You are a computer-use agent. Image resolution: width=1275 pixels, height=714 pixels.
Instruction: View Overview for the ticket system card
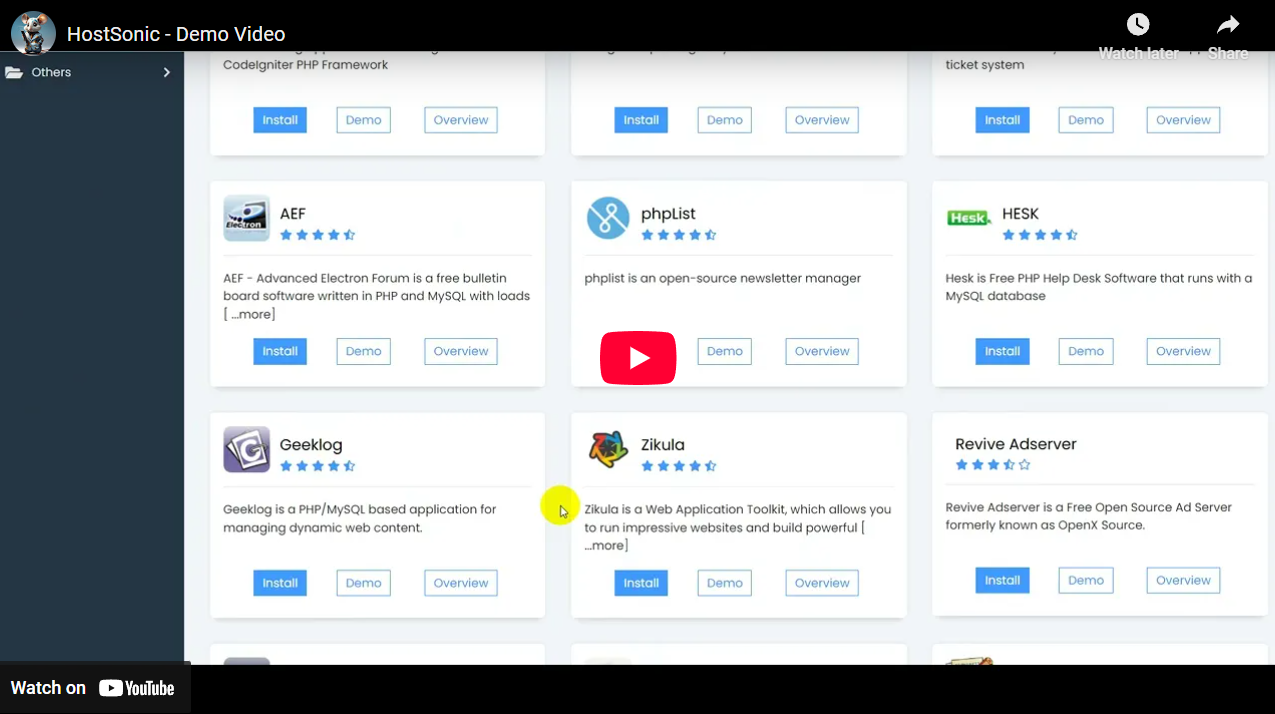pos(1184,120)
